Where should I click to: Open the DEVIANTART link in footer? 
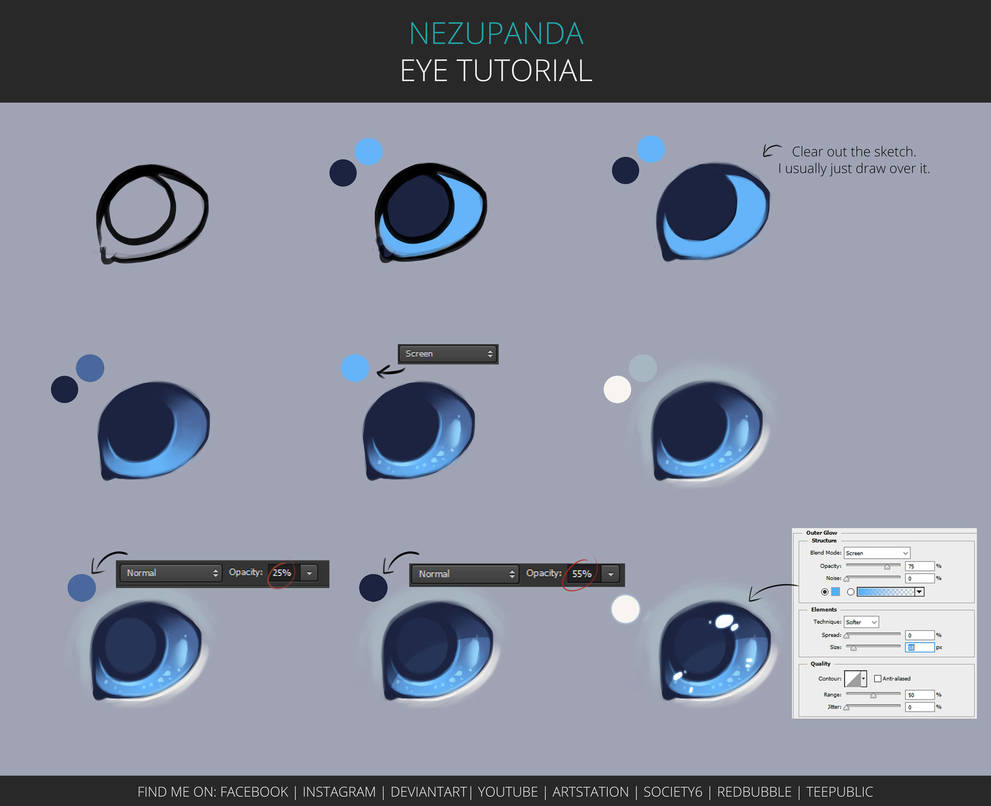428,791
